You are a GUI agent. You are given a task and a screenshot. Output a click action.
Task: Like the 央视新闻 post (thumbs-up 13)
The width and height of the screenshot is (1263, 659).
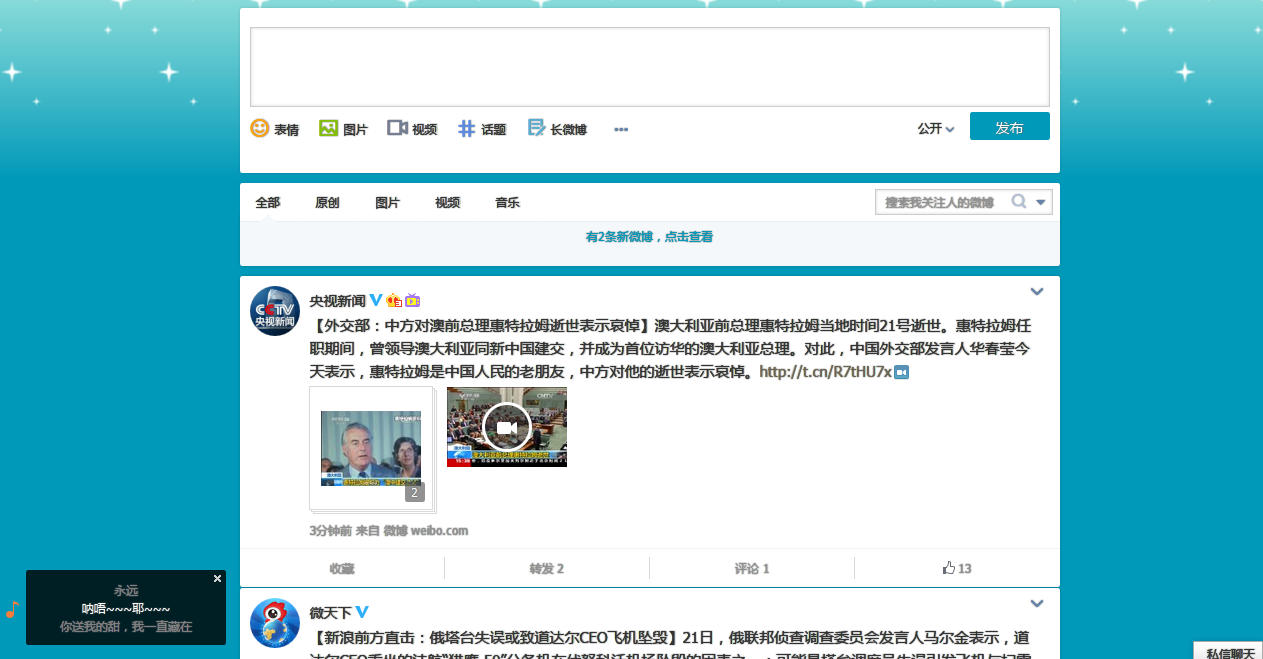(957, 568)
